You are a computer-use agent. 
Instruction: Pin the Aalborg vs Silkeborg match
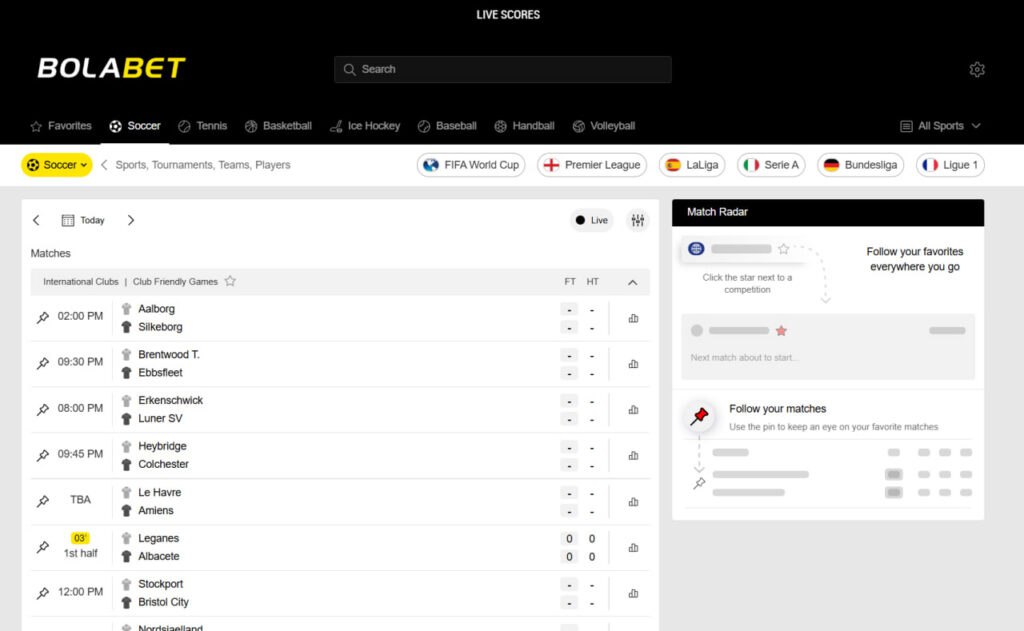point(43,317)
